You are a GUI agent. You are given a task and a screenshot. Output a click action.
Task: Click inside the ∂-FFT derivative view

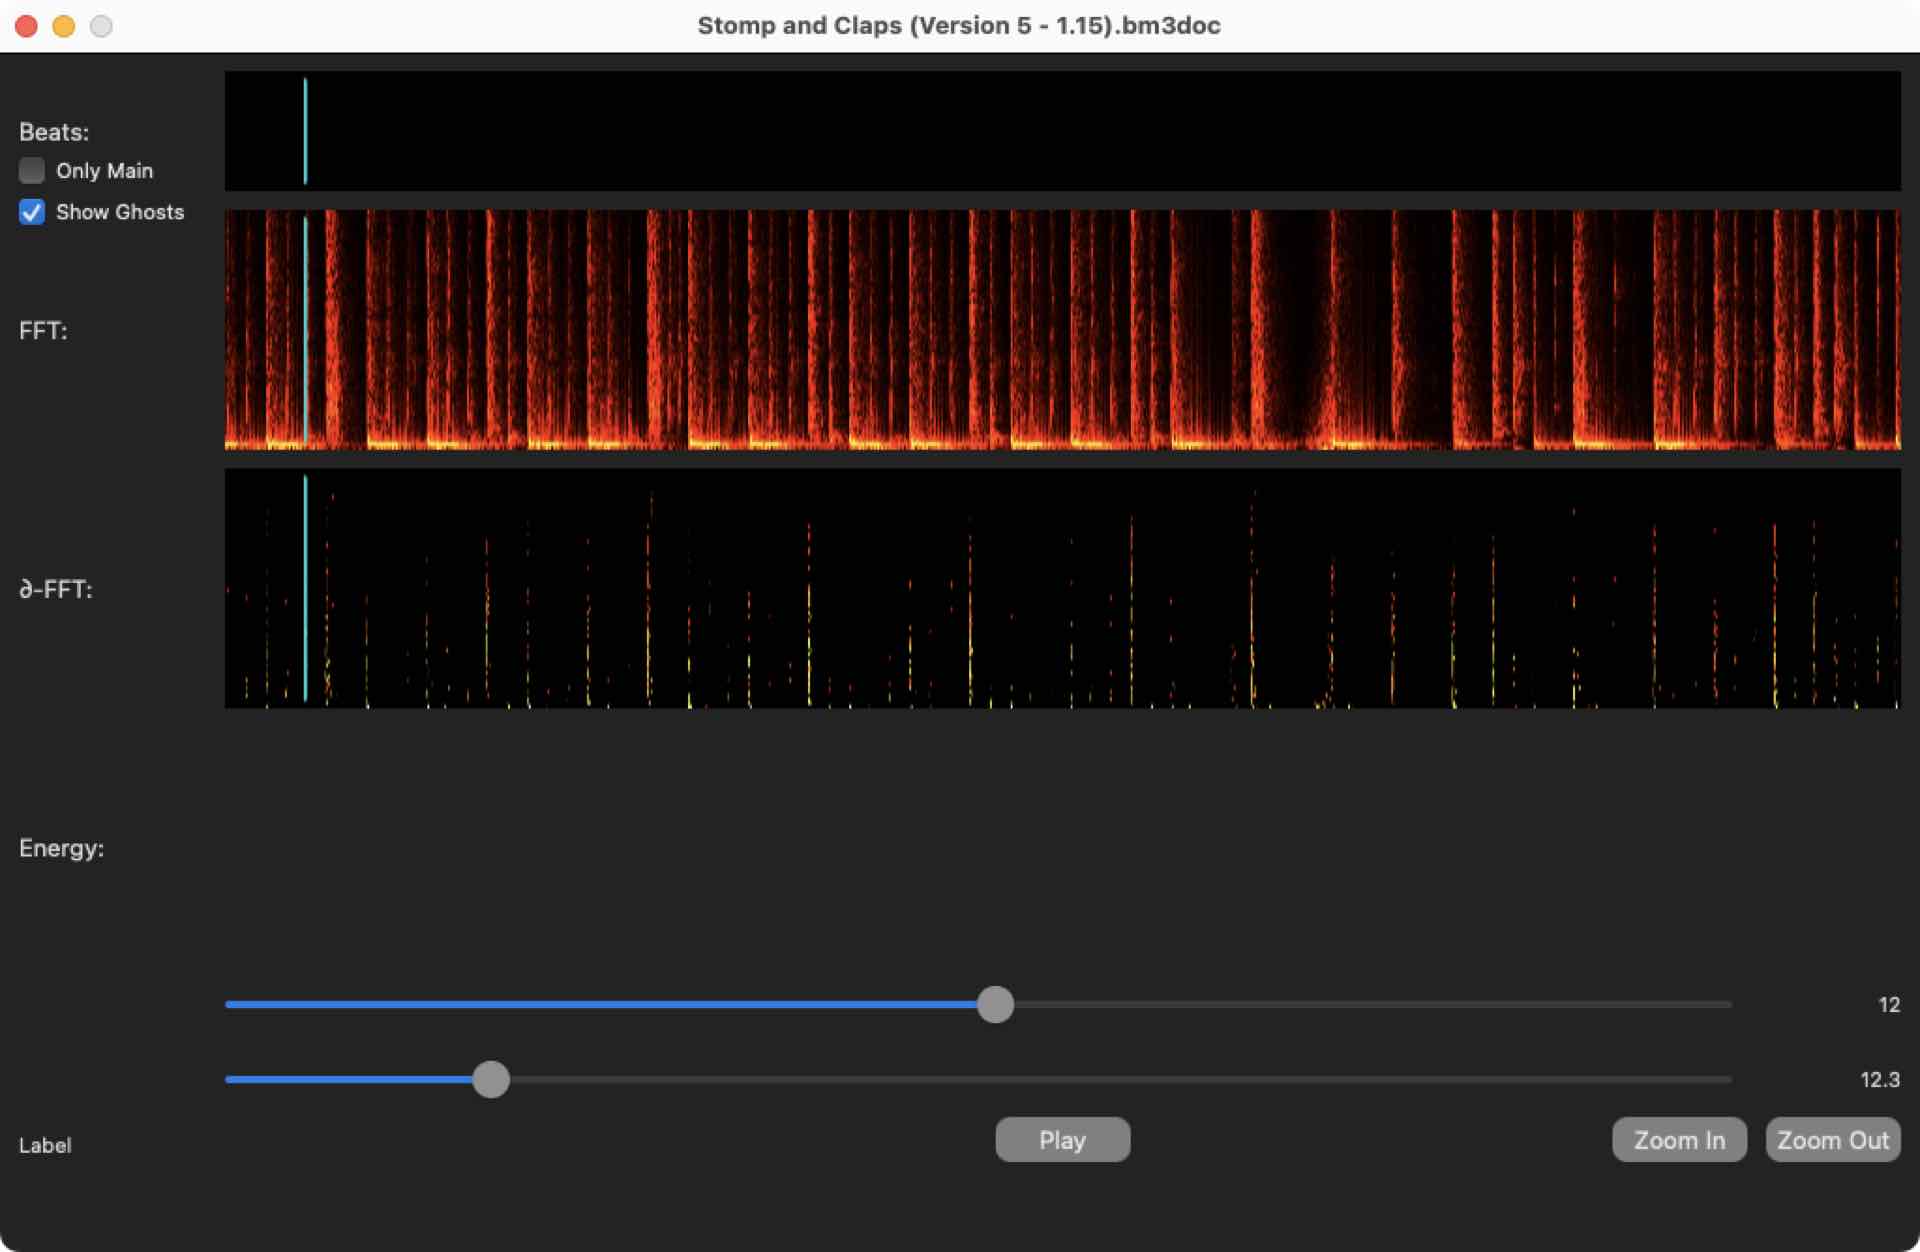click(1062, 588)
